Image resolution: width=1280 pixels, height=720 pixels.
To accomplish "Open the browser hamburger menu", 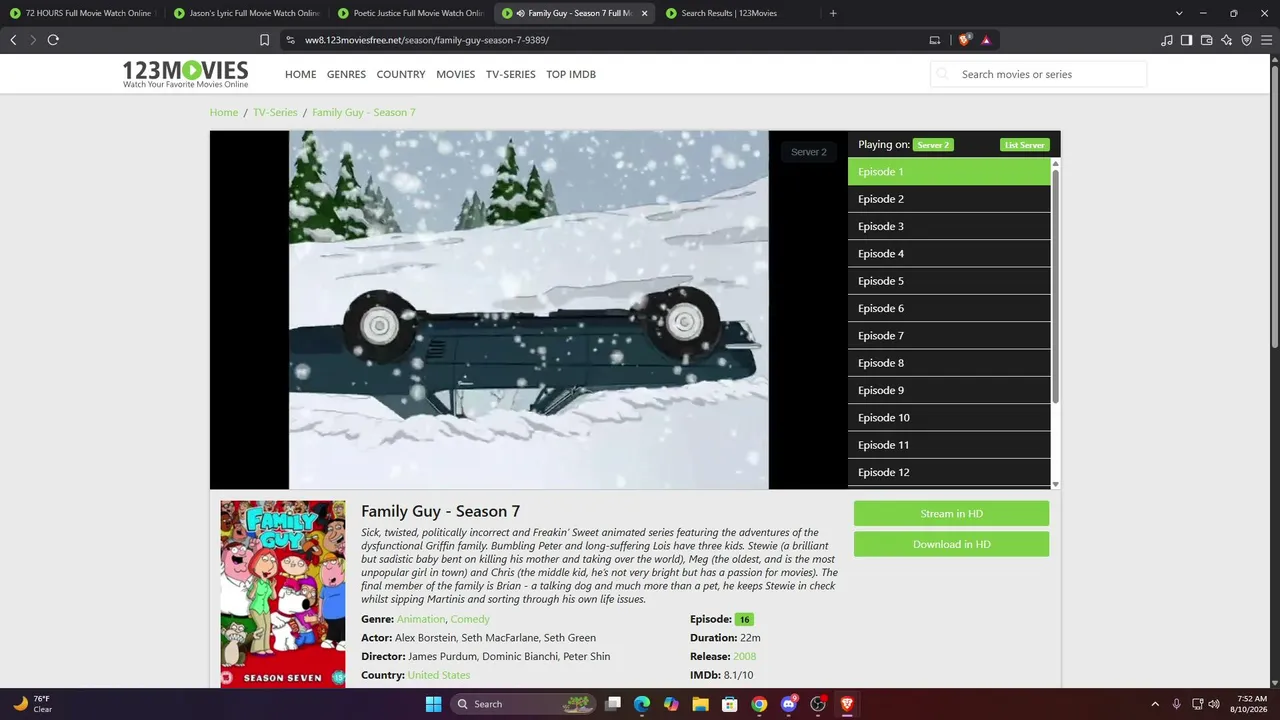I will 1266,40.
